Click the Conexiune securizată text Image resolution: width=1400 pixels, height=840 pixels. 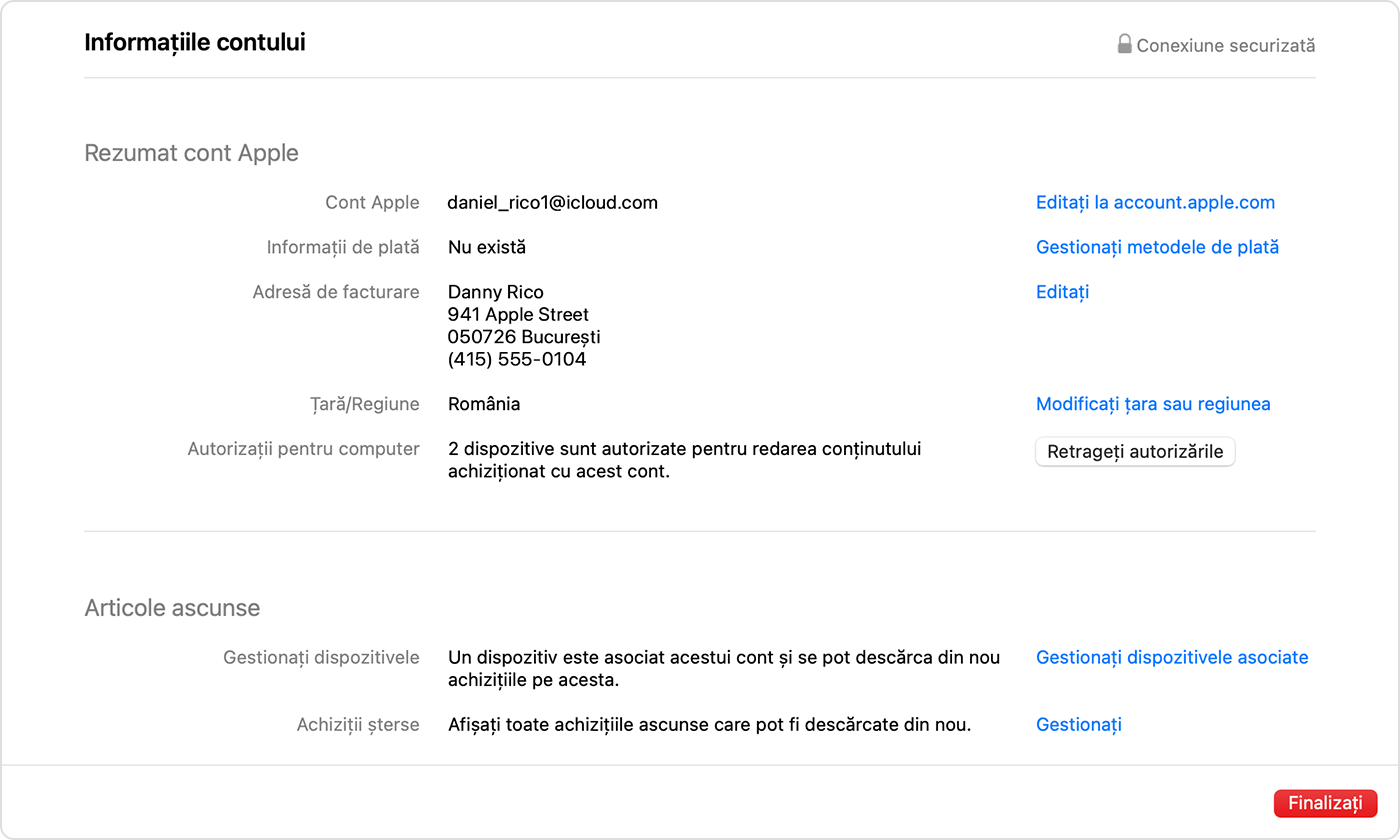[1226, 45]
